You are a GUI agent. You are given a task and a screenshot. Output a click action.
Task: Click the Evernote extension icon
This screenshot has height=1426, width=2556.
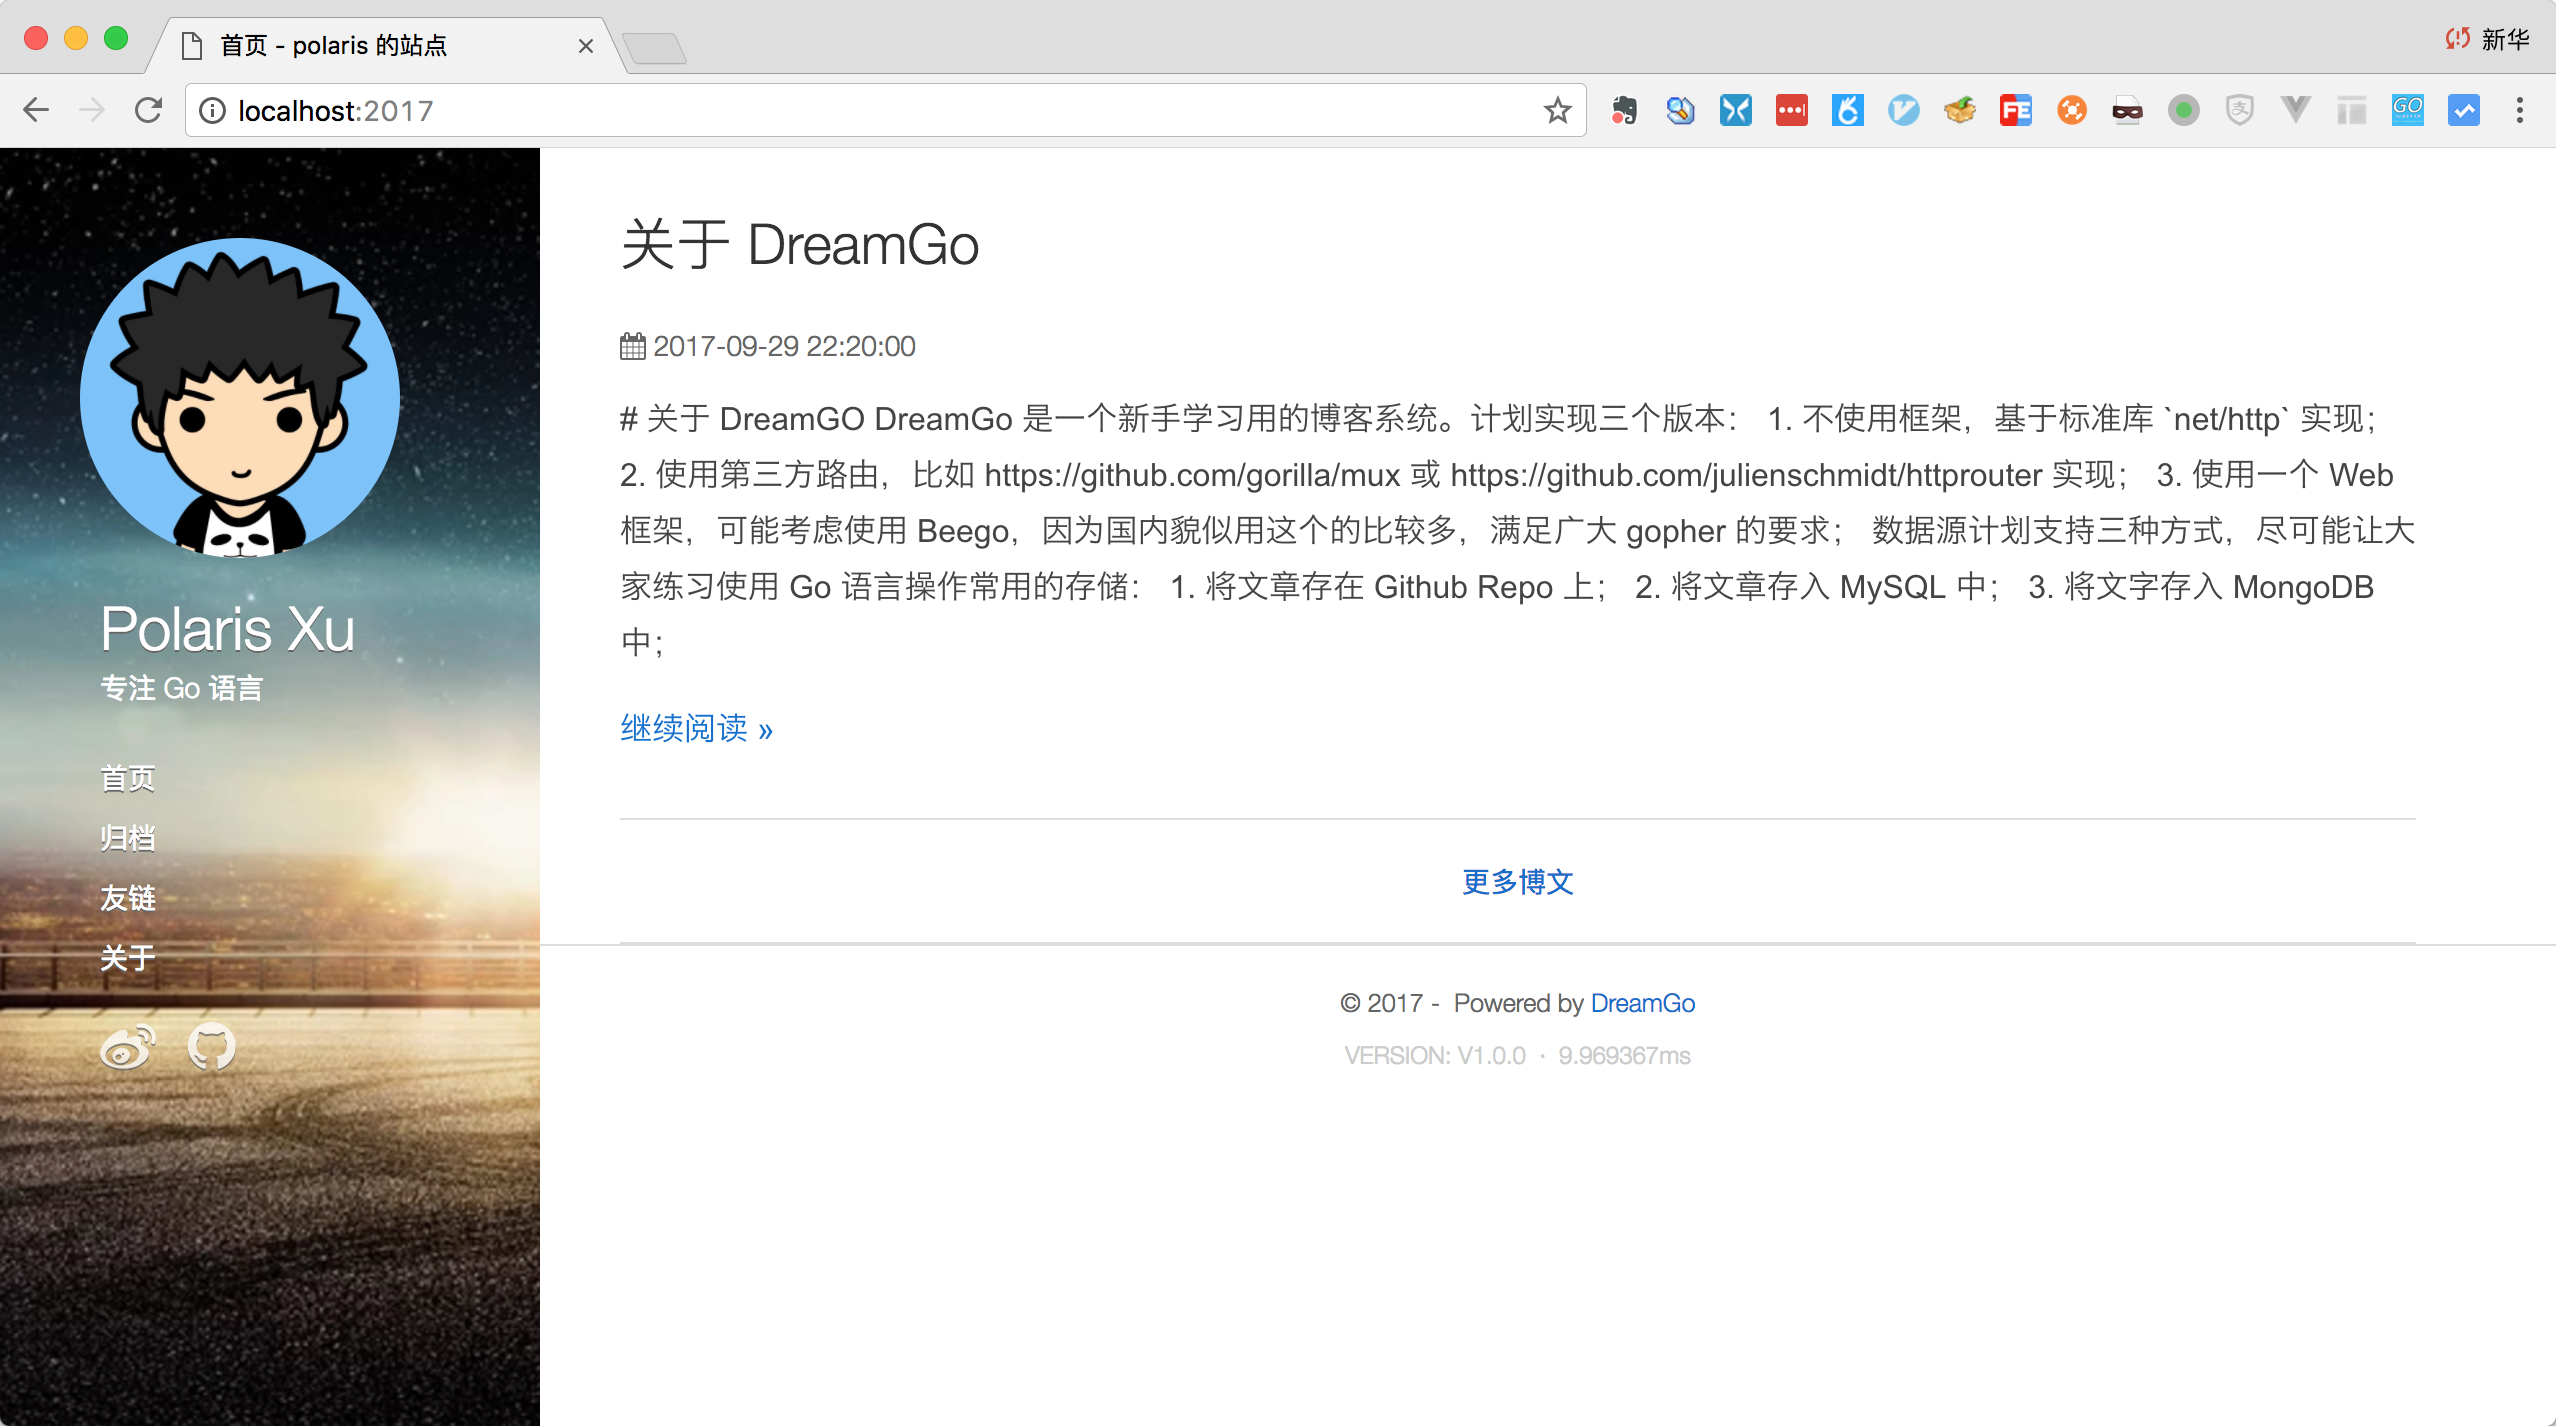pos(1624,110)
